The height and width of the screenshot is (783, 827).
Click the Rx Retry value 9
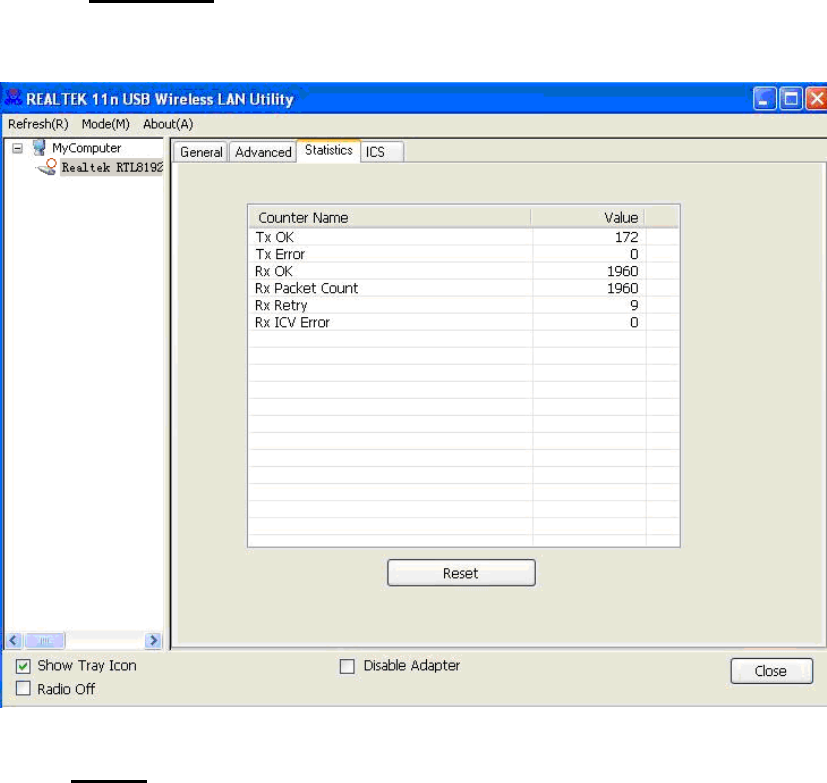(634, 305)
